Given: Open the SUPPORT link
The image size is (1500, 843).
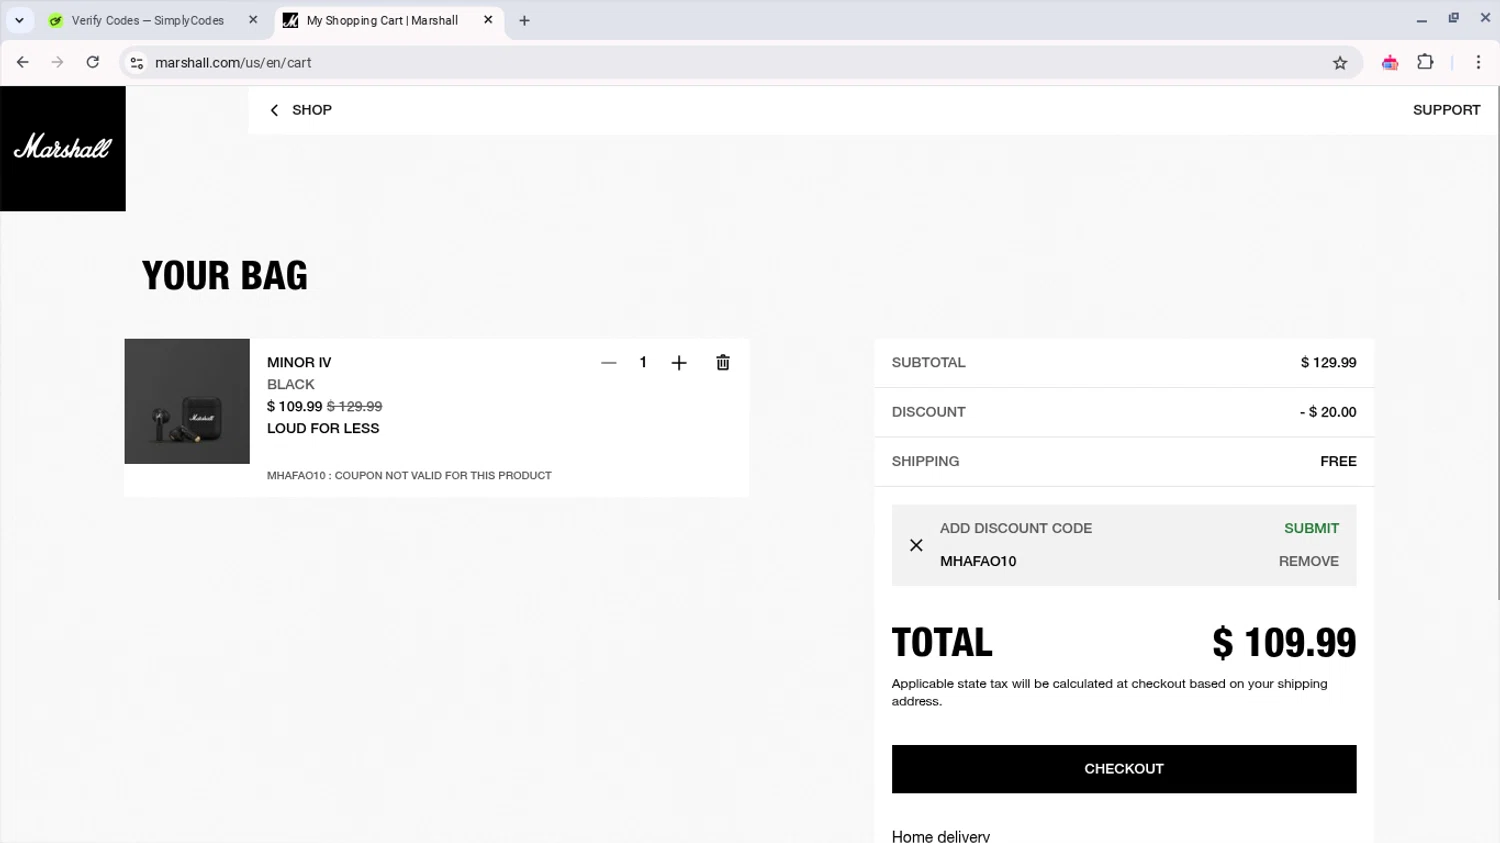Looking at the screenshot, I should pyautogui.click(x=1446, y=110).
